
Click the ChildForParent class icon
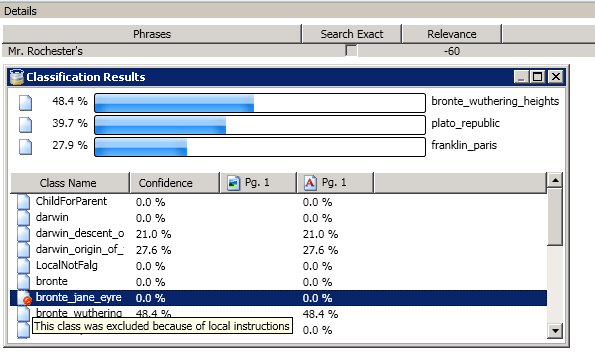pyautogui.click(x=24, y=202)
